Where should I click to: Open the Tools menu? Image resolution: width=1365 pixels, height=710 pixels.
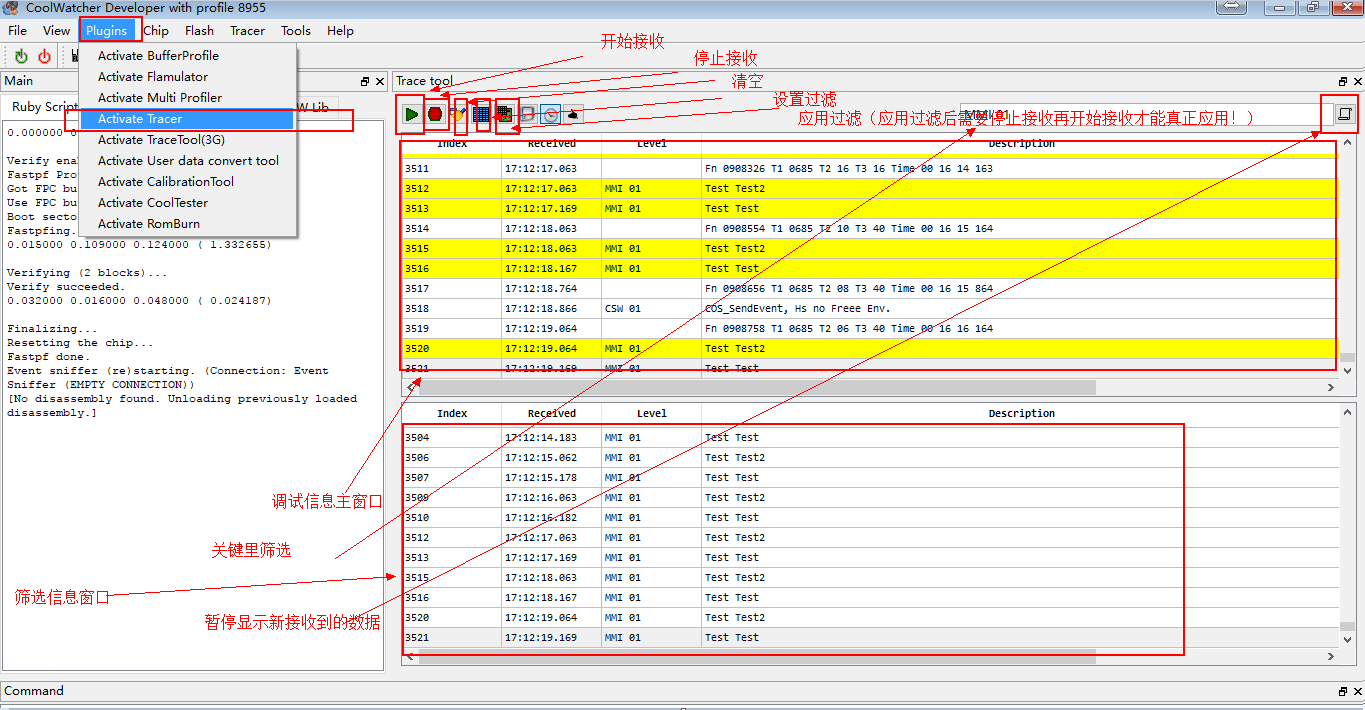pos(296,30)
